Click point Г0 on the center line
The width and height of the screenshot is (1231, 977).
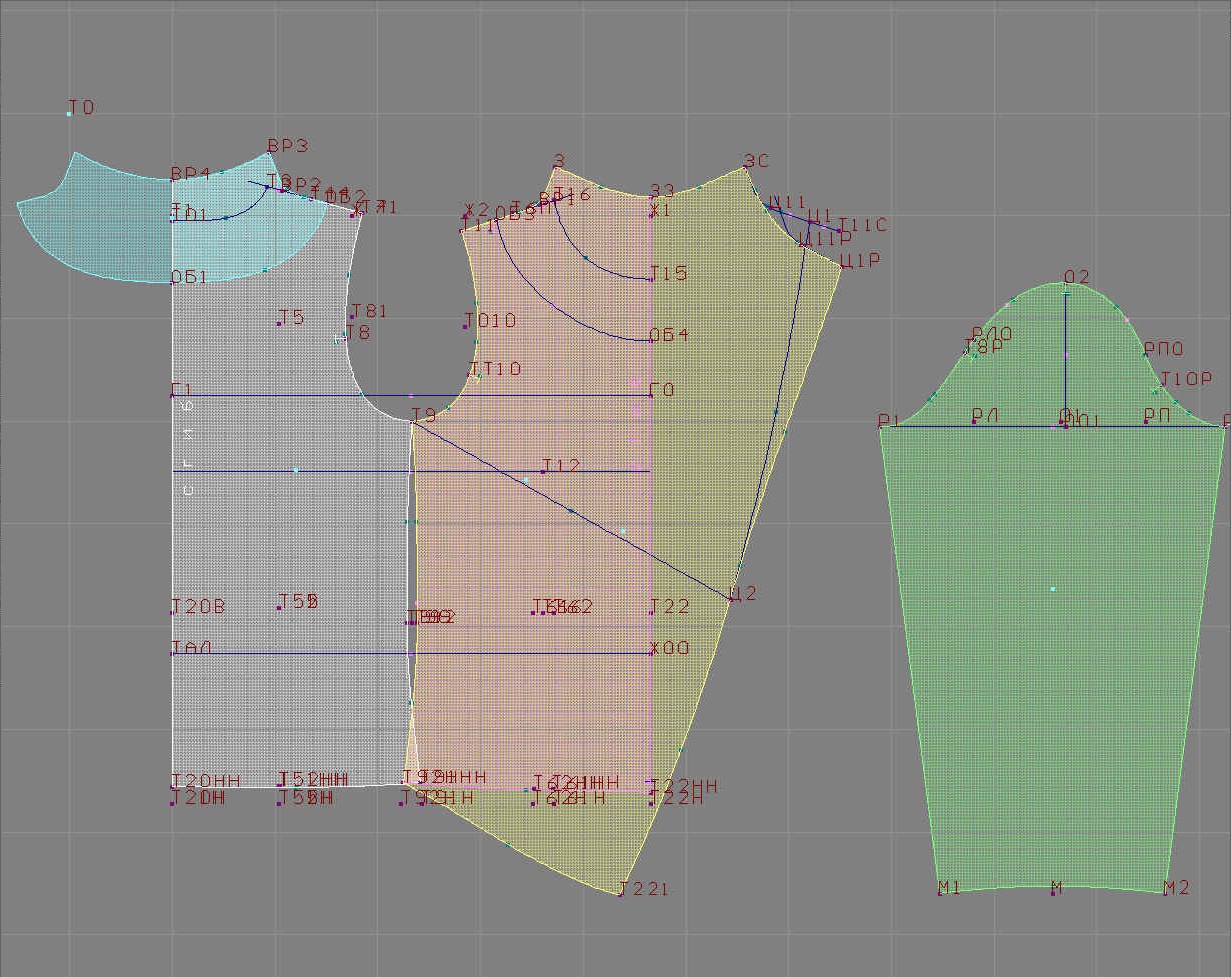(651, 395)
